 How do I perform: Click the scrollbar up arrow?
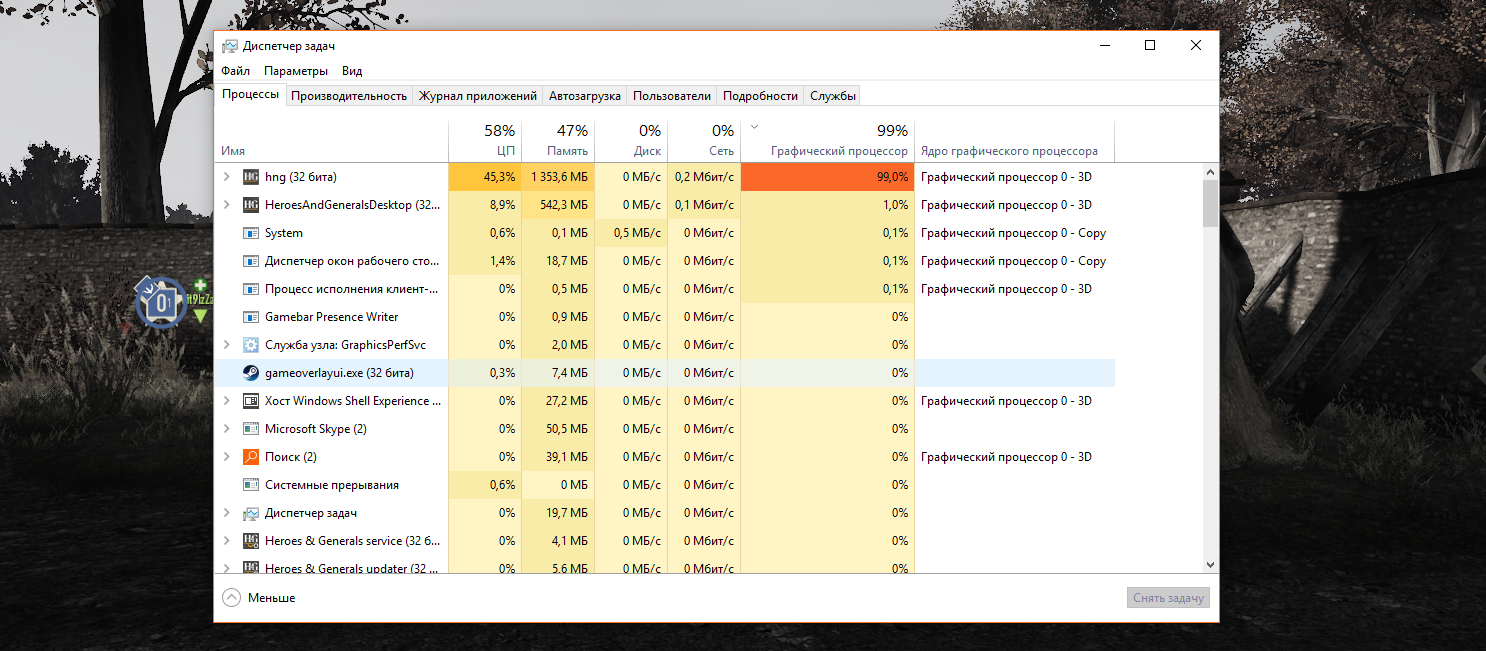[x=1210, y=172]
